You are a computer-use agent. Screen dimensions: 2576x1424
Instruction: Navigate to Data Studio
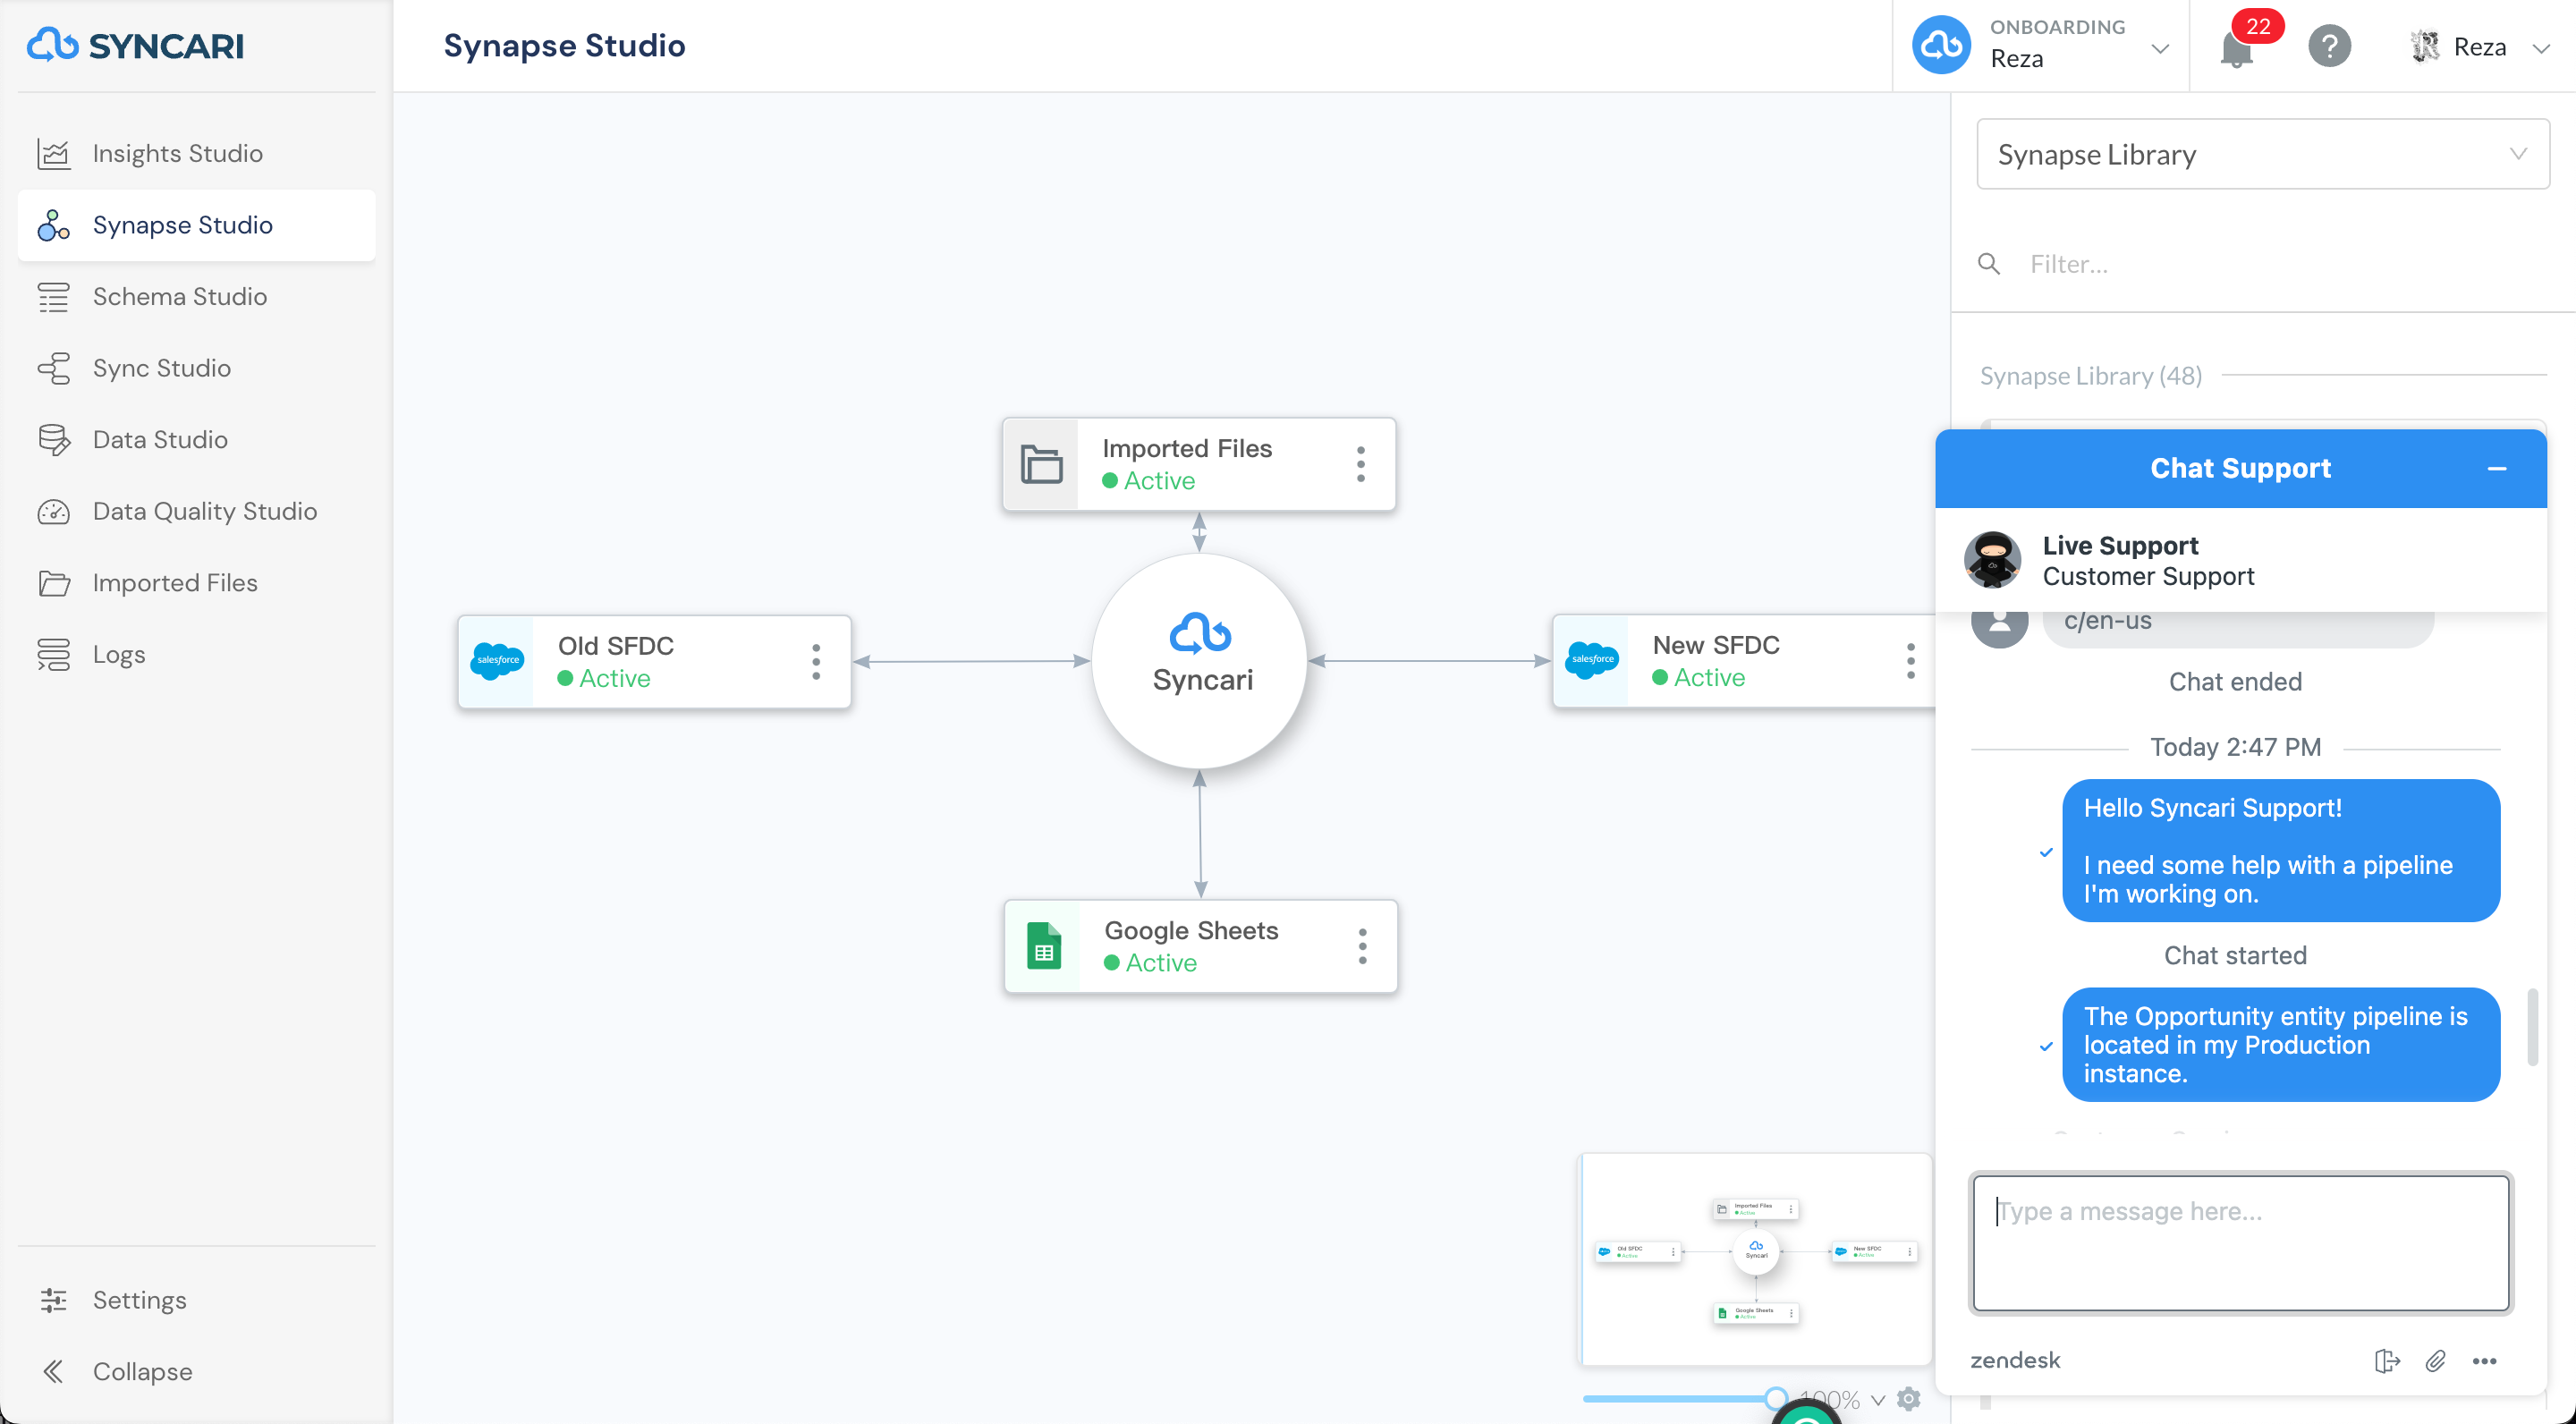point(196,440)
